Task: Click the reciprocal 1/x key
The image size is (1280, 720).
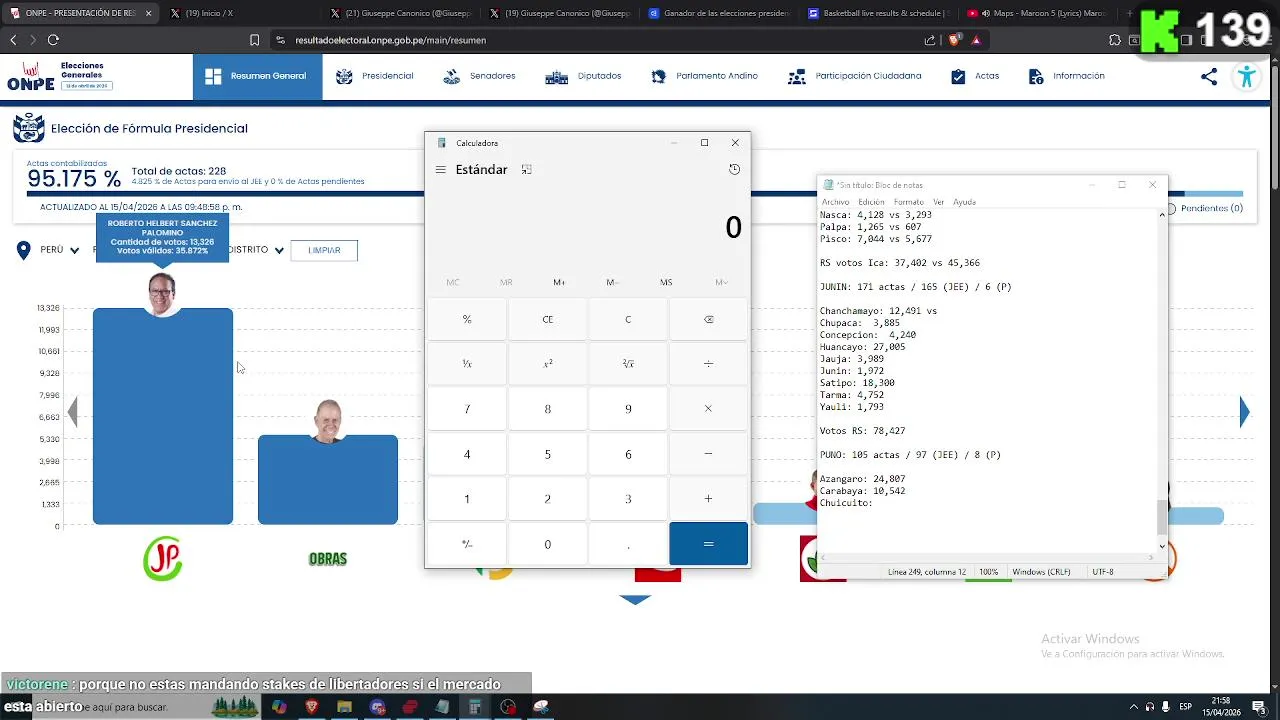Action: click(467, 364)
